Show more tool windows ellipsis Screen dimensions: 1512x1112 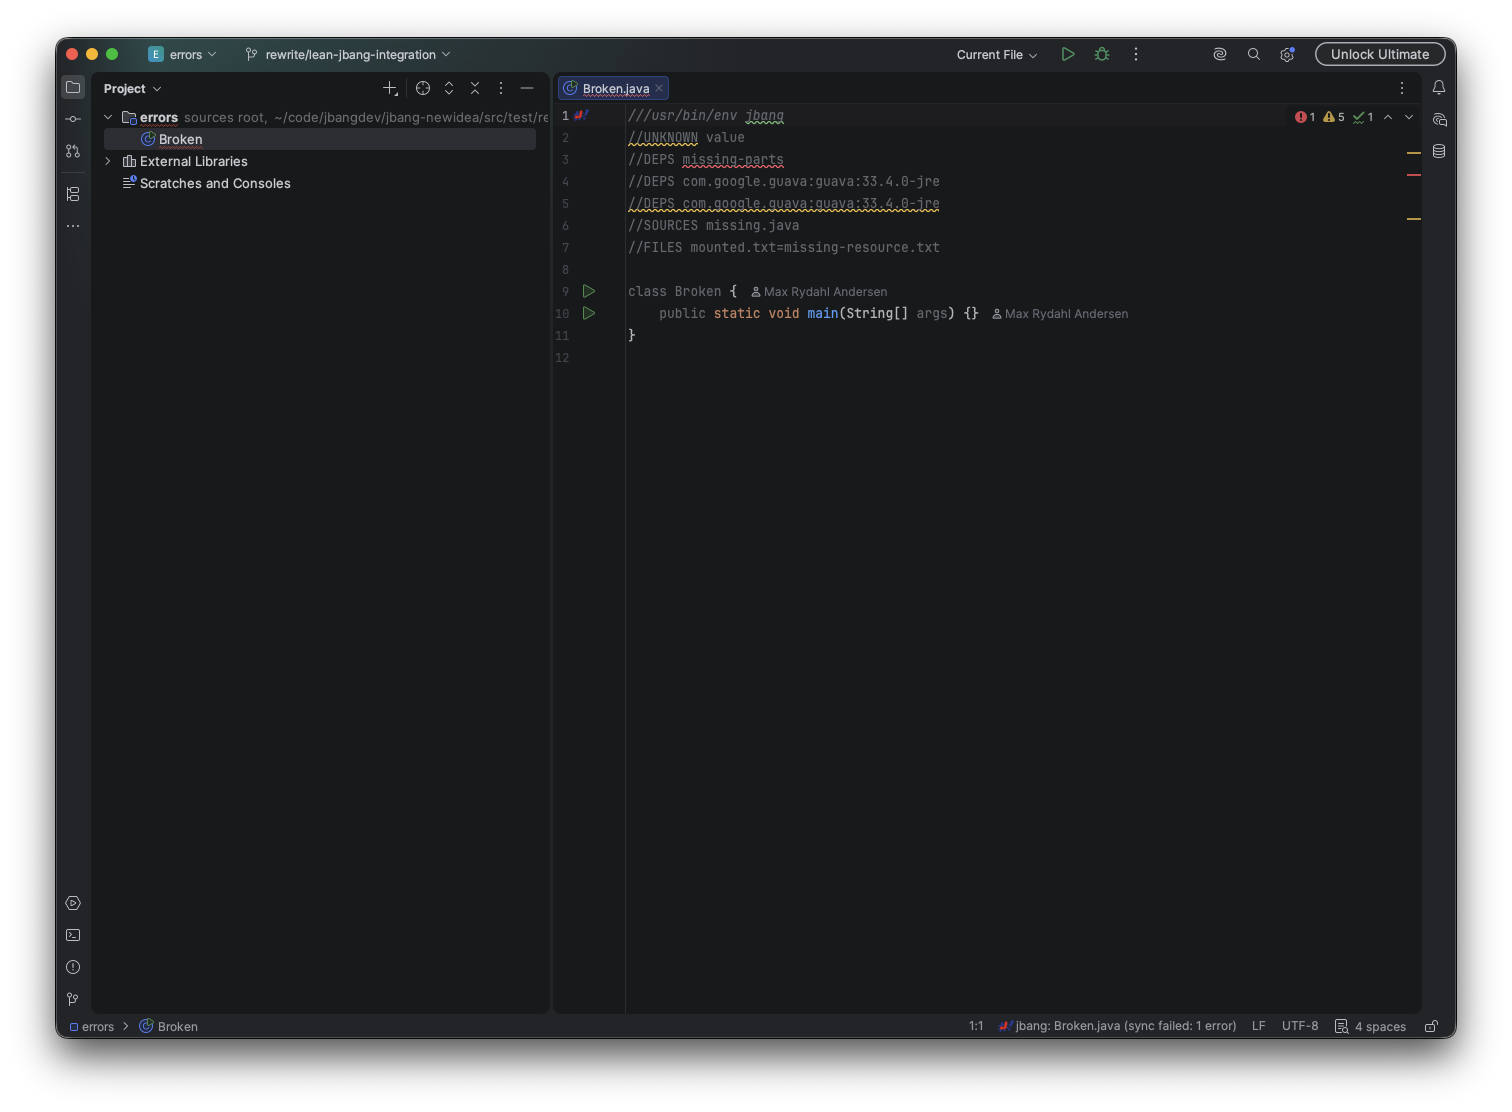pyautogui.click(x=73, y=226)
